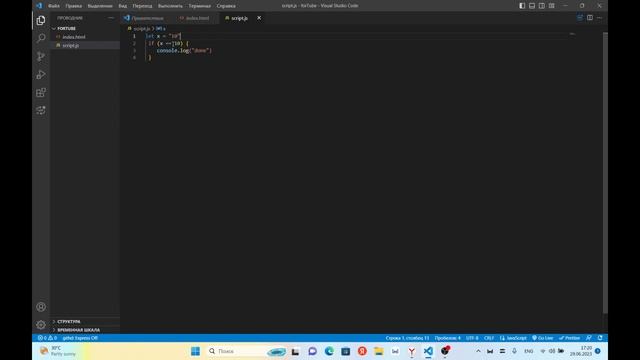Toggle bottom panel layout button
Image resolution: width=640 pixels, height=360 pixels.
[x=532, y=6]
